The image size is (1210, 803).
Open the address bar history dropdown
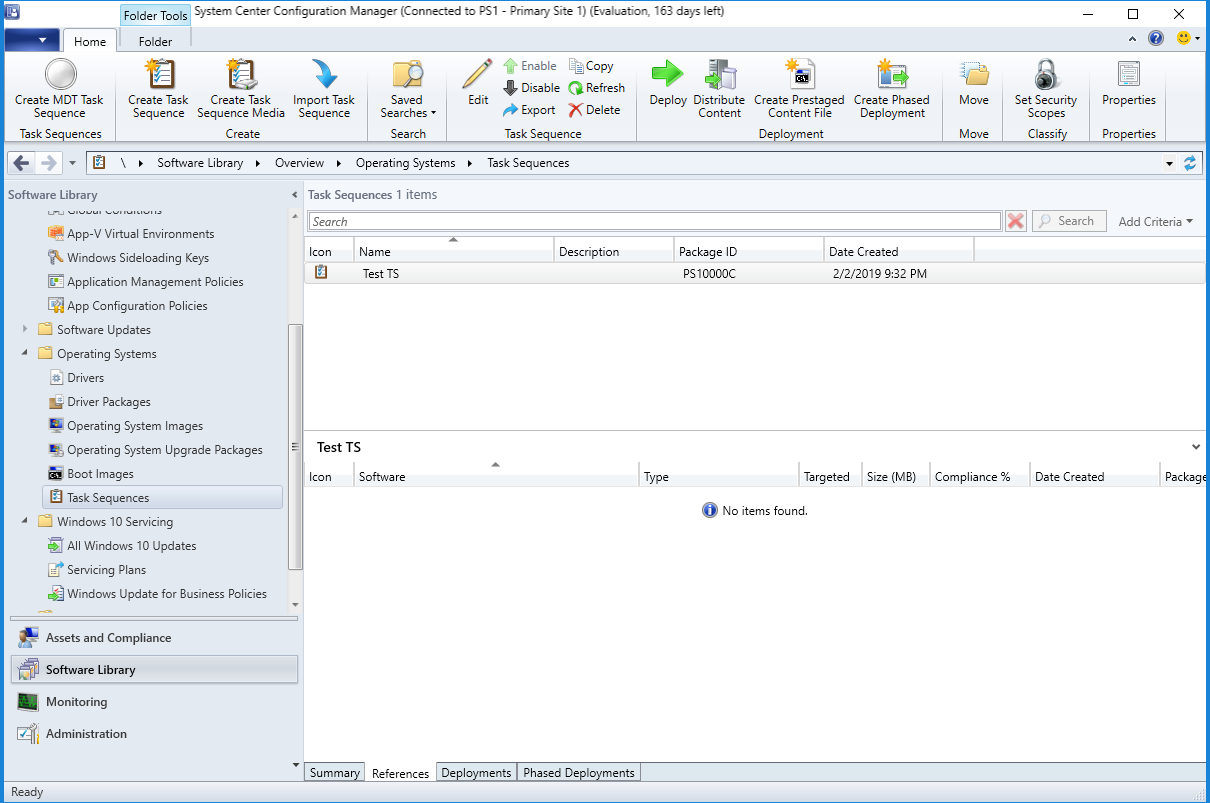[1170, 163]
